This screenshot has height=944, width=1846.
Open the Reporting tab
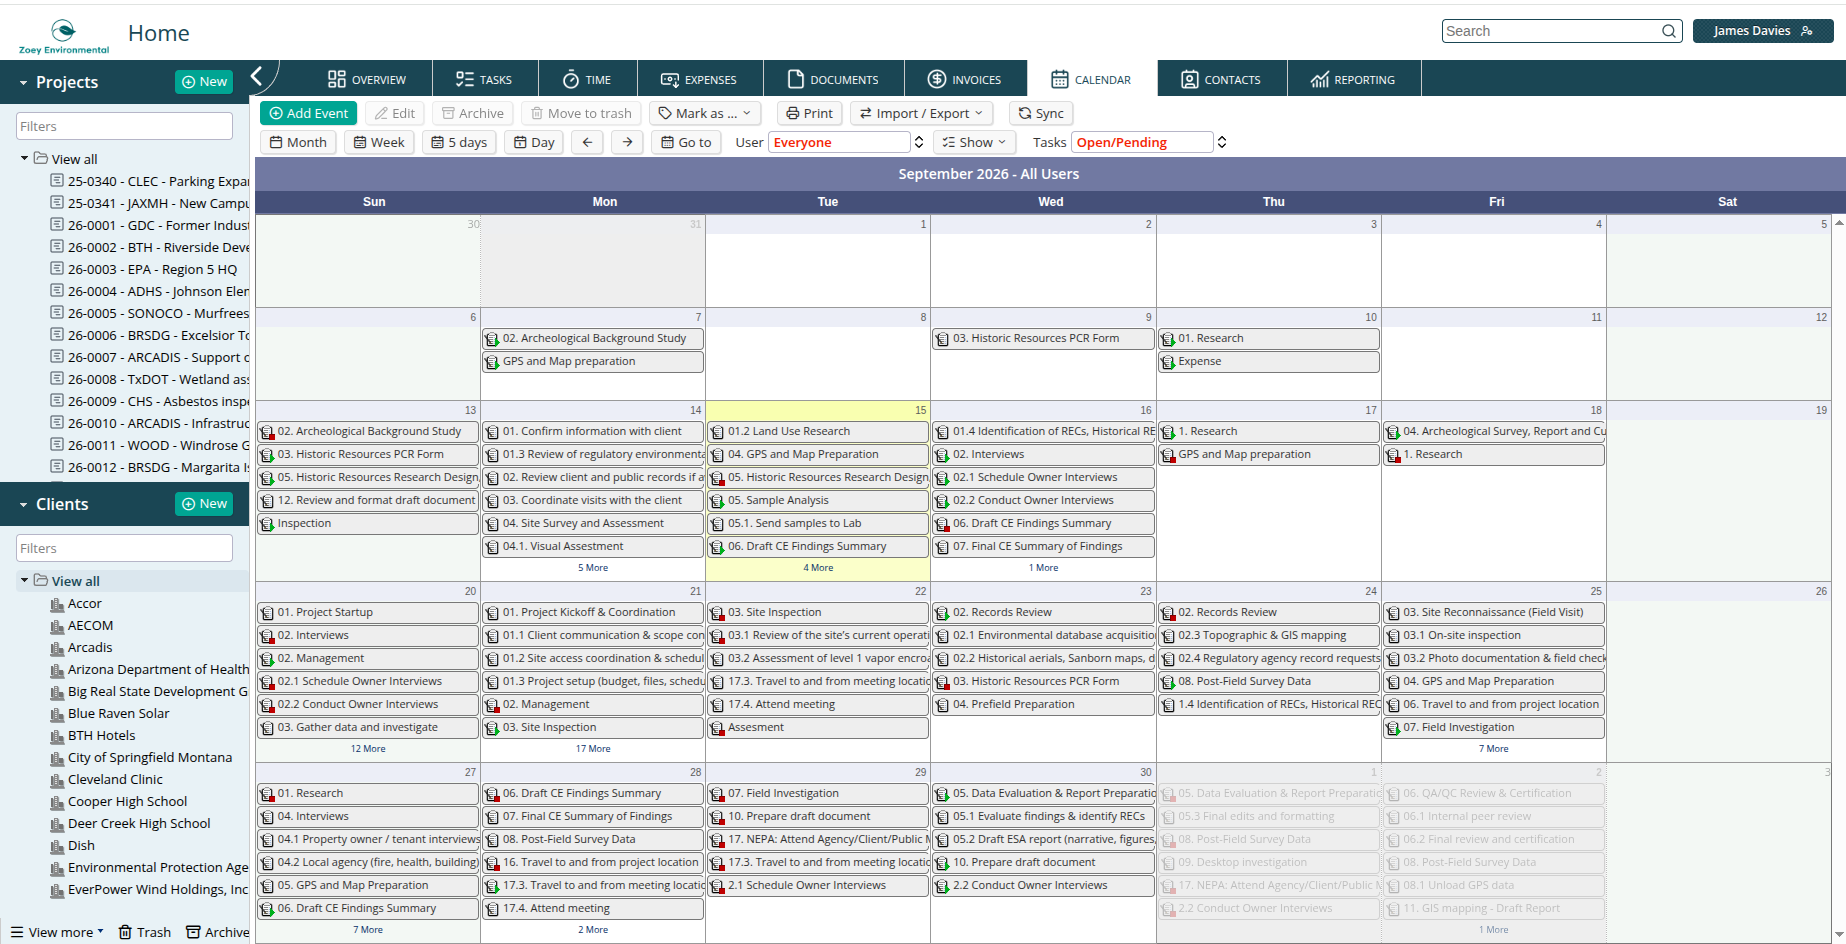(x=1353, y=79)
